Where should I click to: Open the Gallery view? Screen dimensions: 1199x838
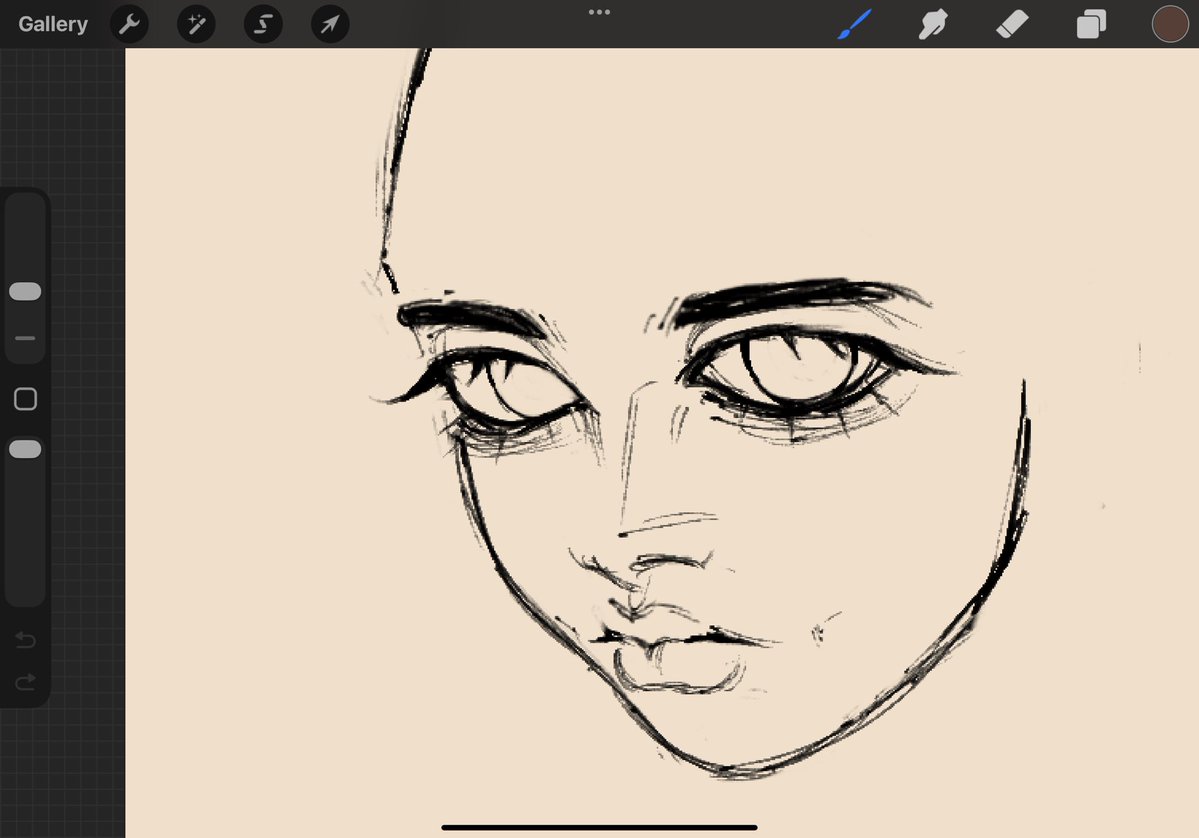point(53,24)
